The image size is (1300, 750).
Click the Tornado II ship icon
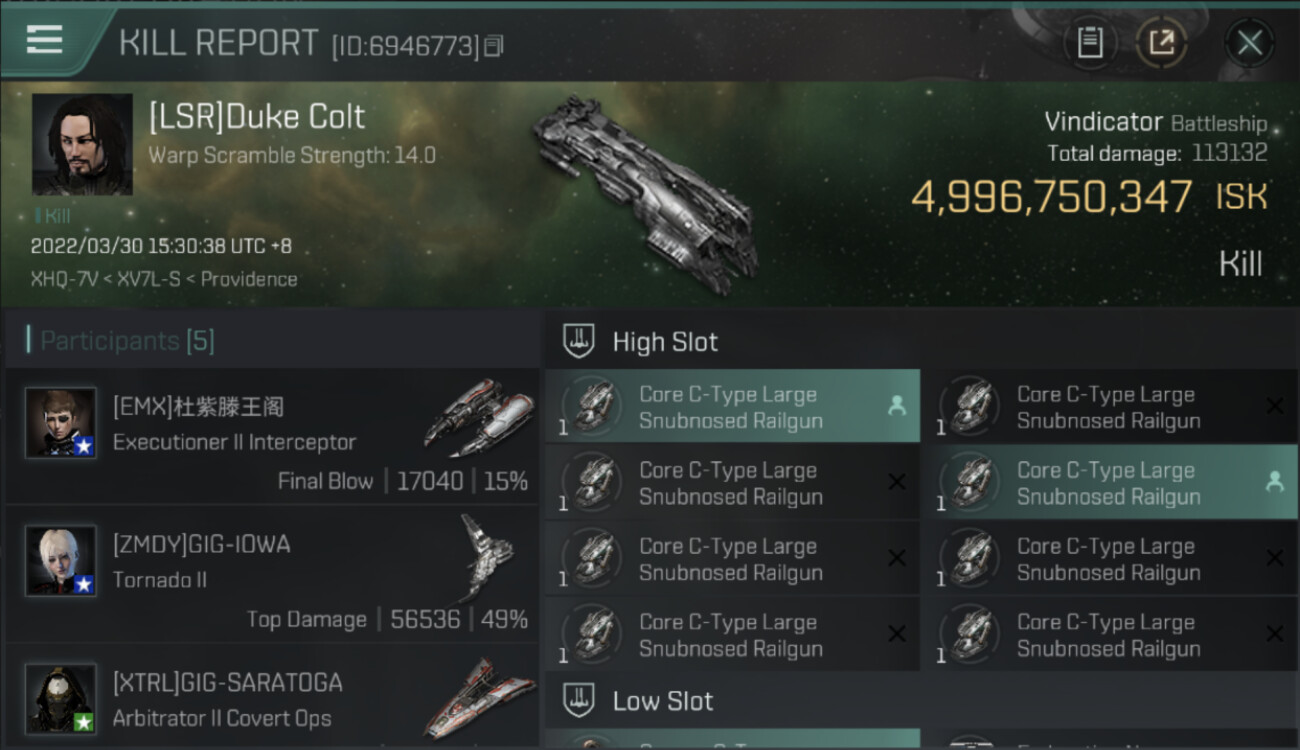[x=488, y=556]
